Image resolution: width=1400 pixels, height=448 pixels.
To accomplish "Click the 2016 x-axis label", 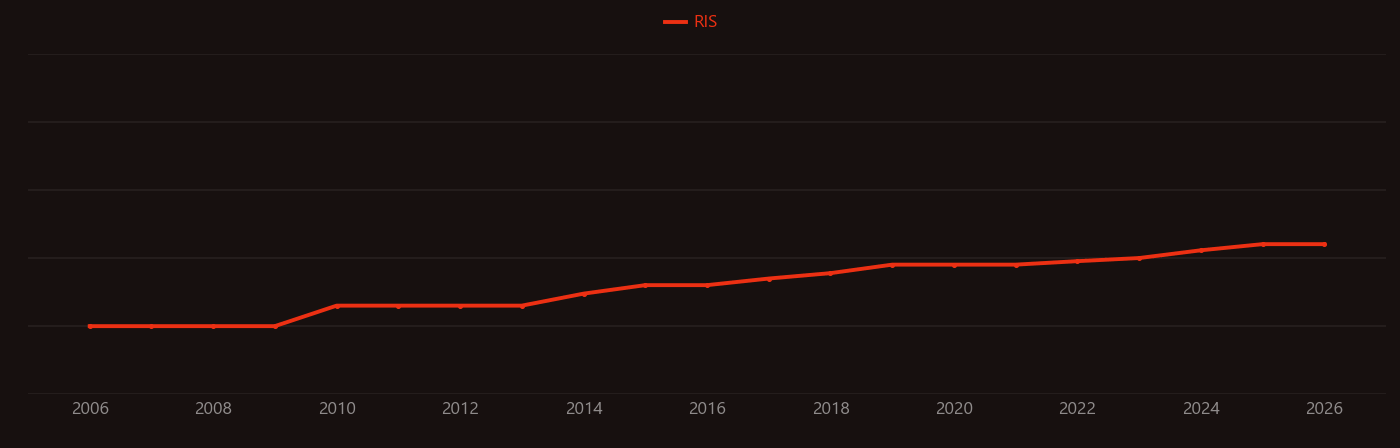I will pos(707,409).
